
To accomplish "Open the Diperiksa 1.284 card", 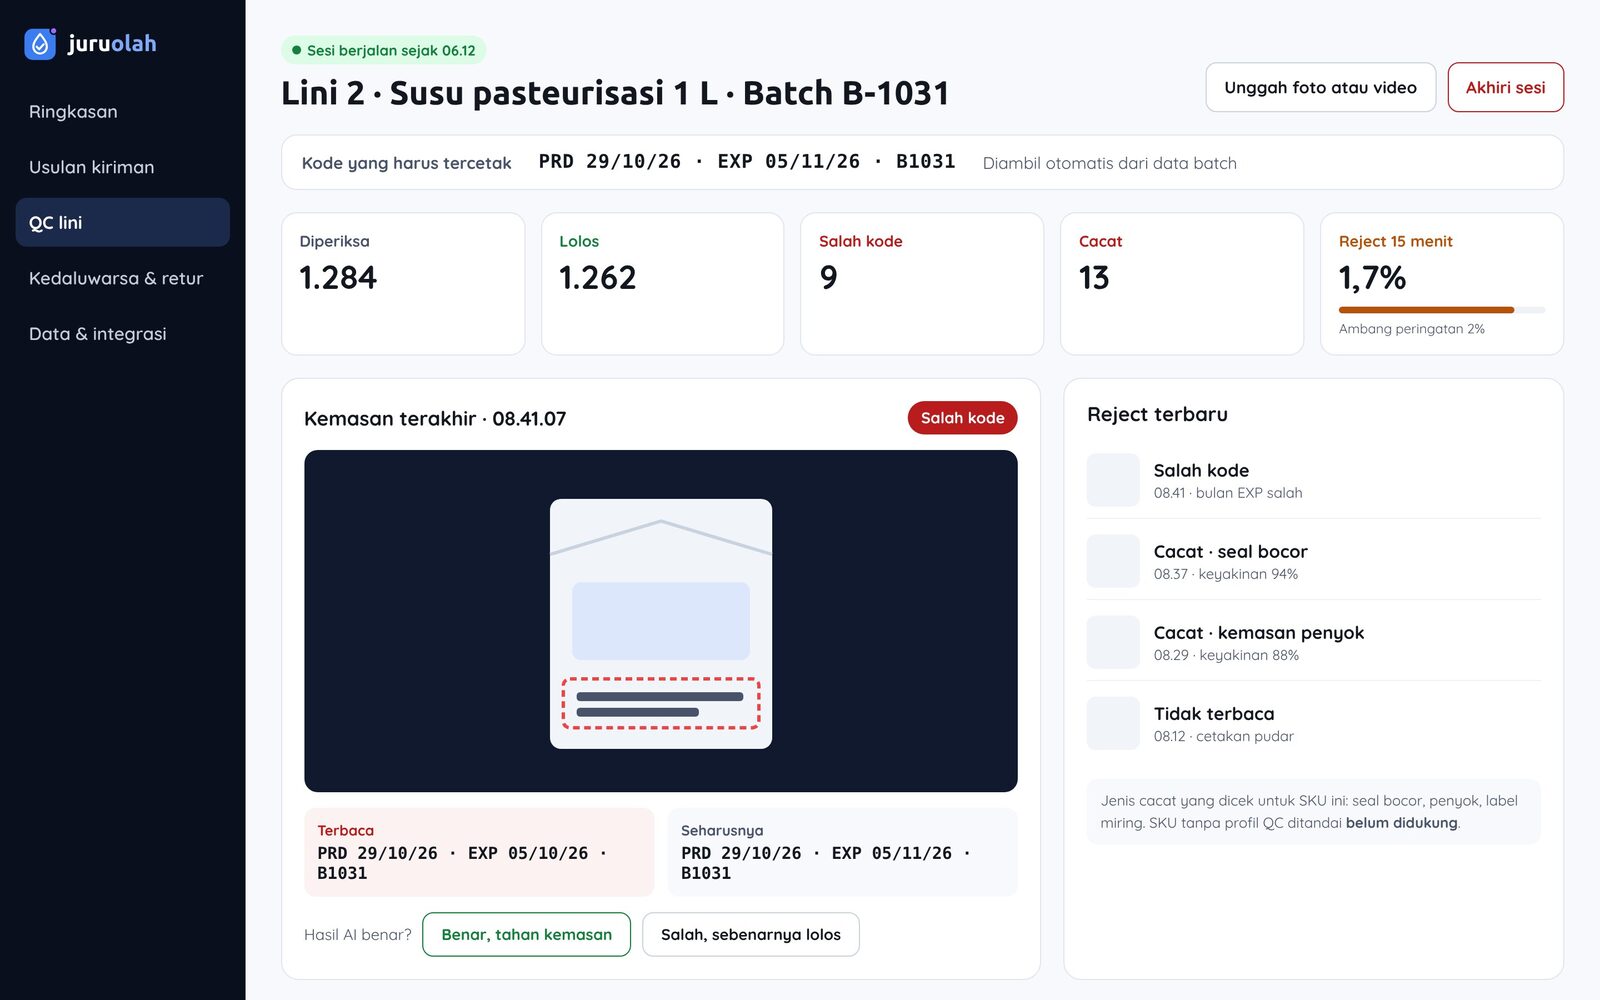I will coord(403,284).
